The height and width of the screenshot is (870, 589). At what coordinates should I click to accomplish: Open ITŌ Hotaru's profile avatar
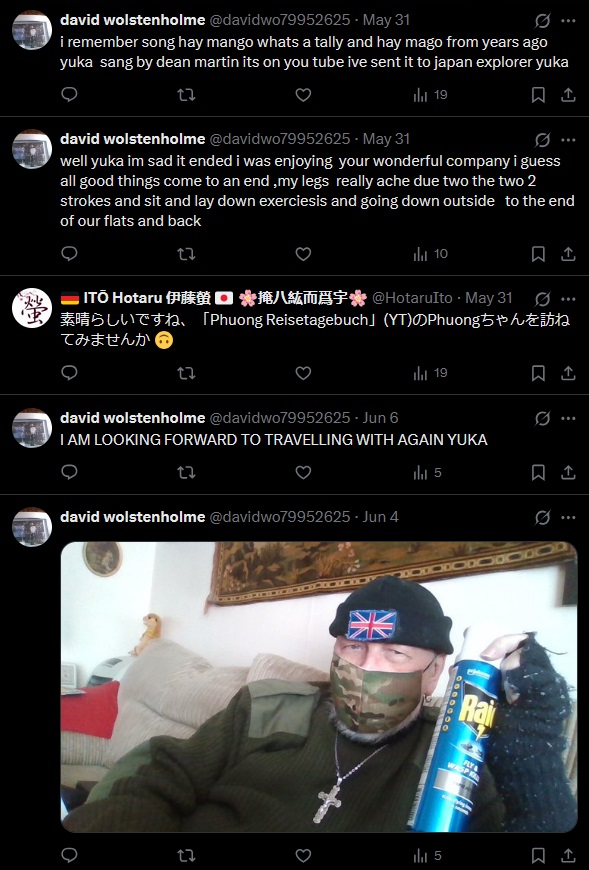coord(32,308)
